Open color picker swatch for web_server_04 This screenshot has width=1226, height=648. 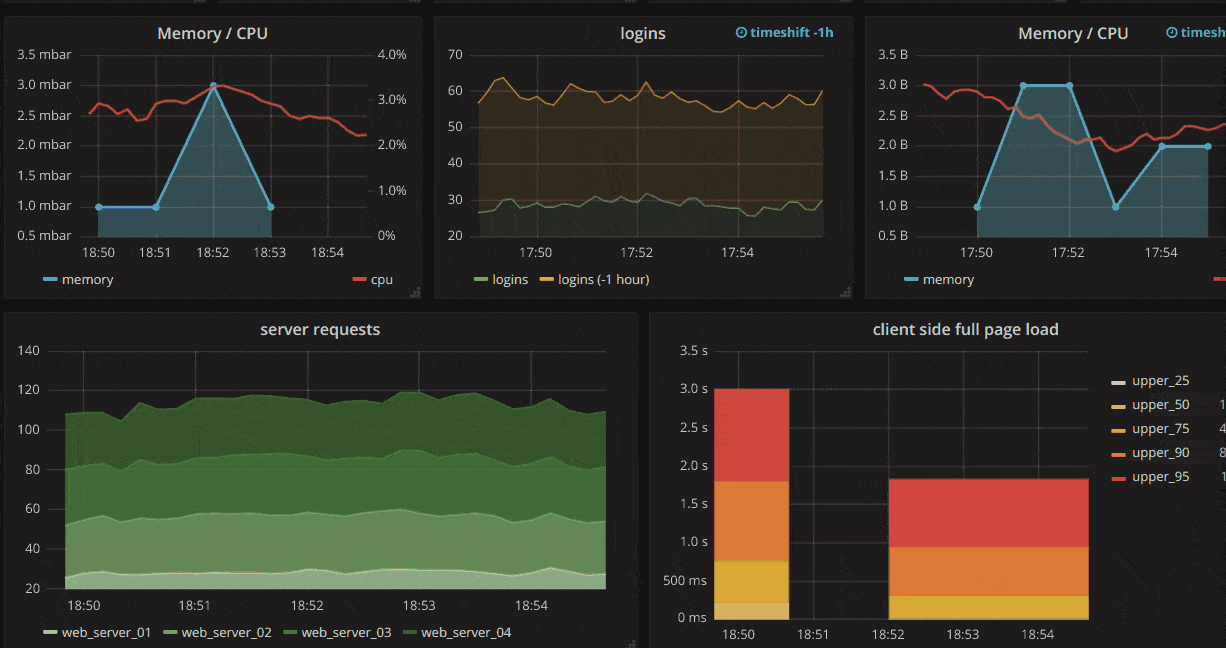410,633
